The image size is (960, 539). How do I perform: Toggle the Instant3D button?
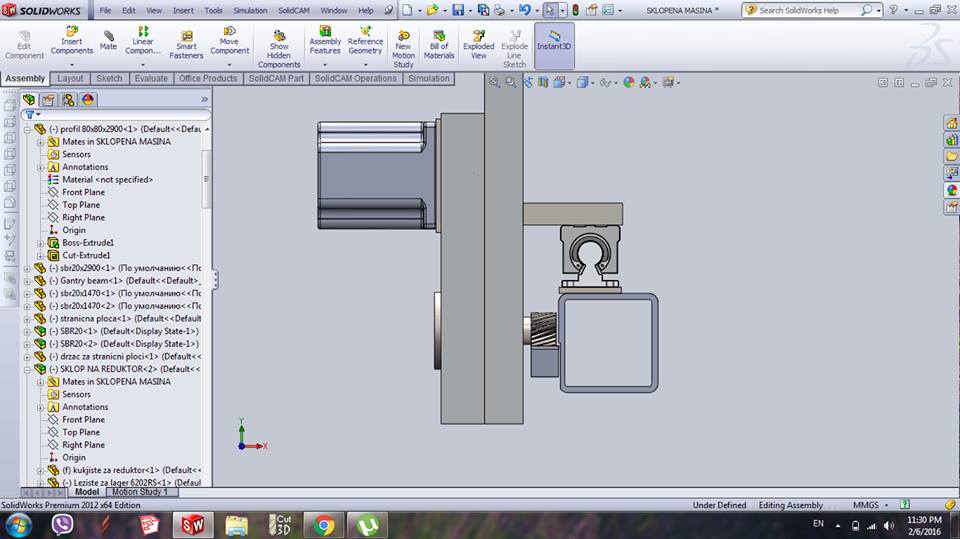click(x=554, y=44)
